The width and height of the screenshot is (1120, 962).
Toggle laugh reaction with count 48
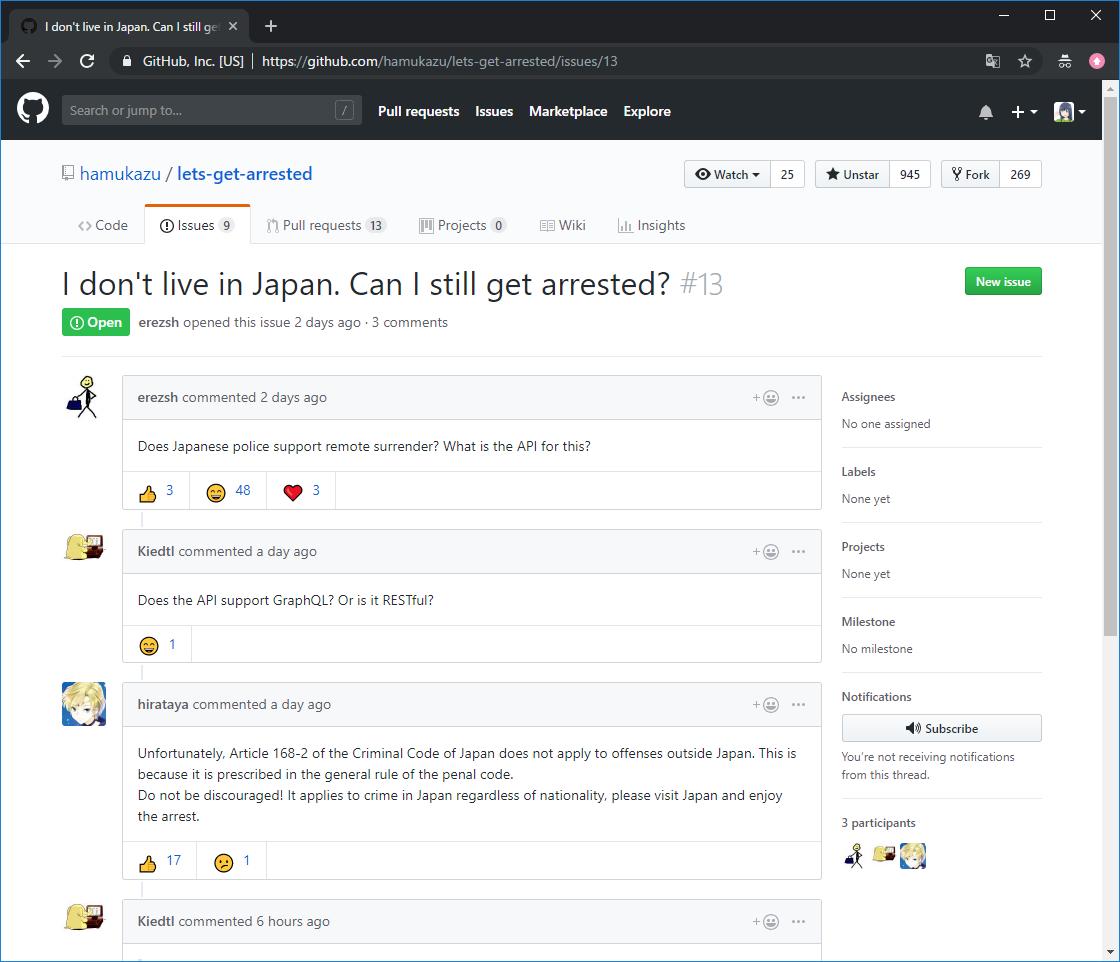228,491
